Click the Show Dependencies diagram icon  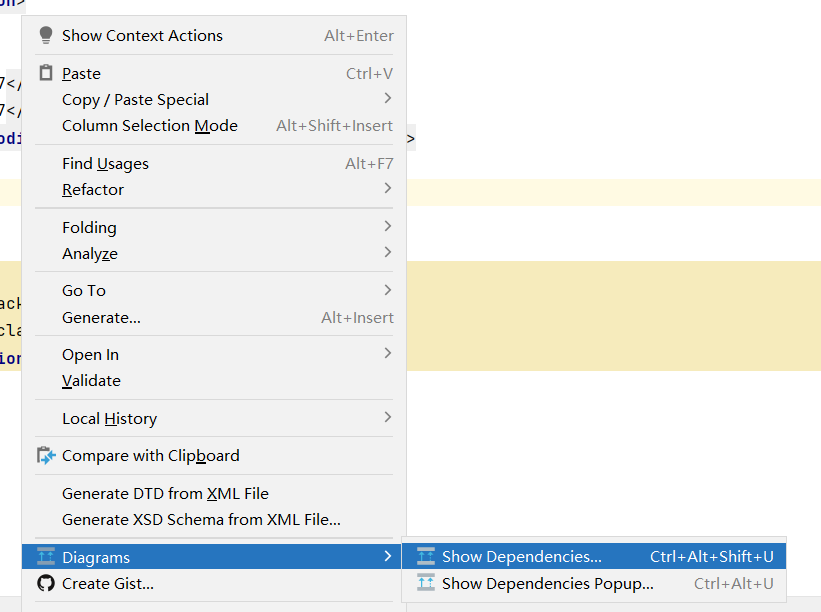[426, 556]
